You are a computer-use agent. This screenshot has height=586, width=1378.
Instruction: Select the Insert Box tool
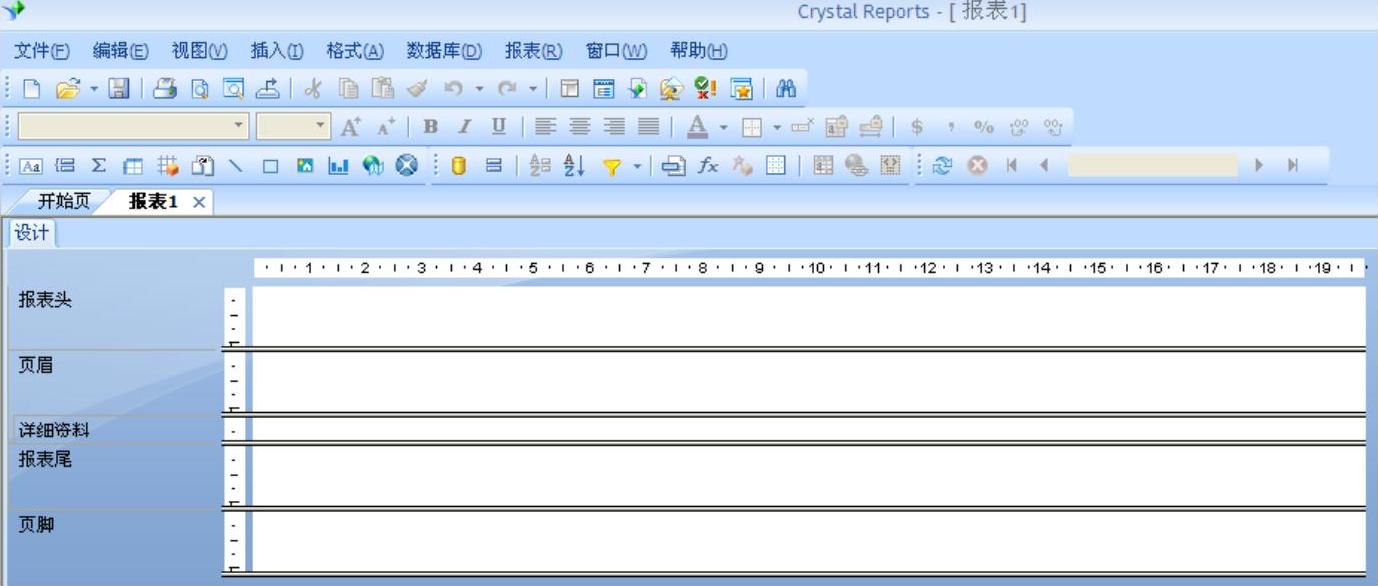[270, 166]
